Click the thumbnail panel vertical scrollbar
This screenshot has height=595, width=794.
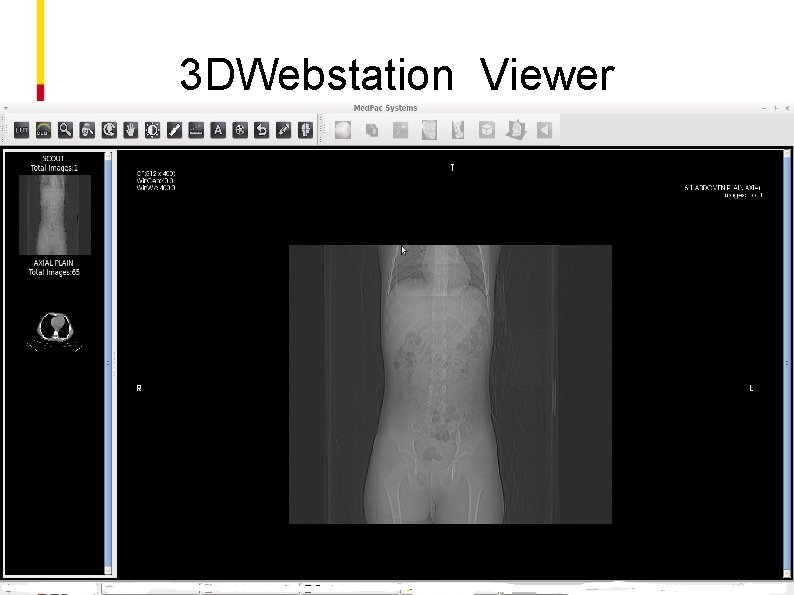point(108,363)
